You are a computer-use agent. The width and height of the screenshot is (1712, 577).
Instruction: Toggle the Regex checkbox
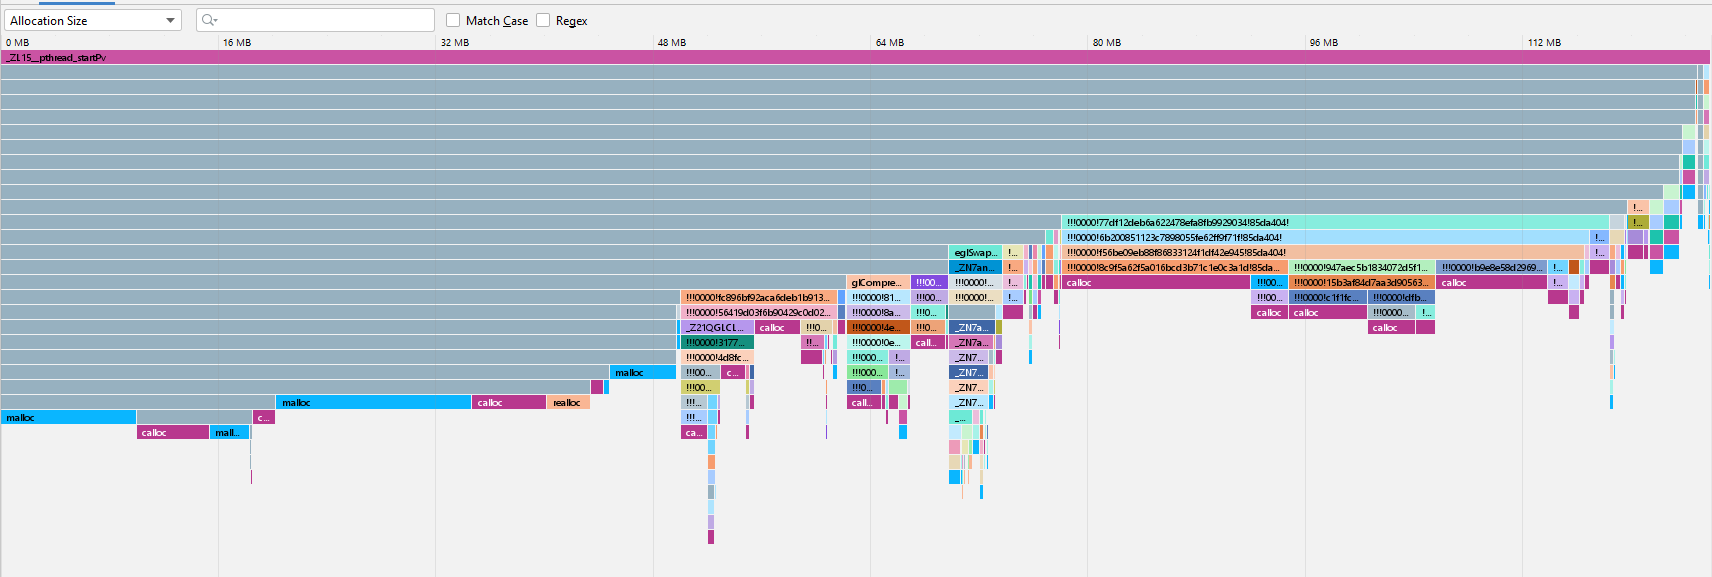point(543,20)
